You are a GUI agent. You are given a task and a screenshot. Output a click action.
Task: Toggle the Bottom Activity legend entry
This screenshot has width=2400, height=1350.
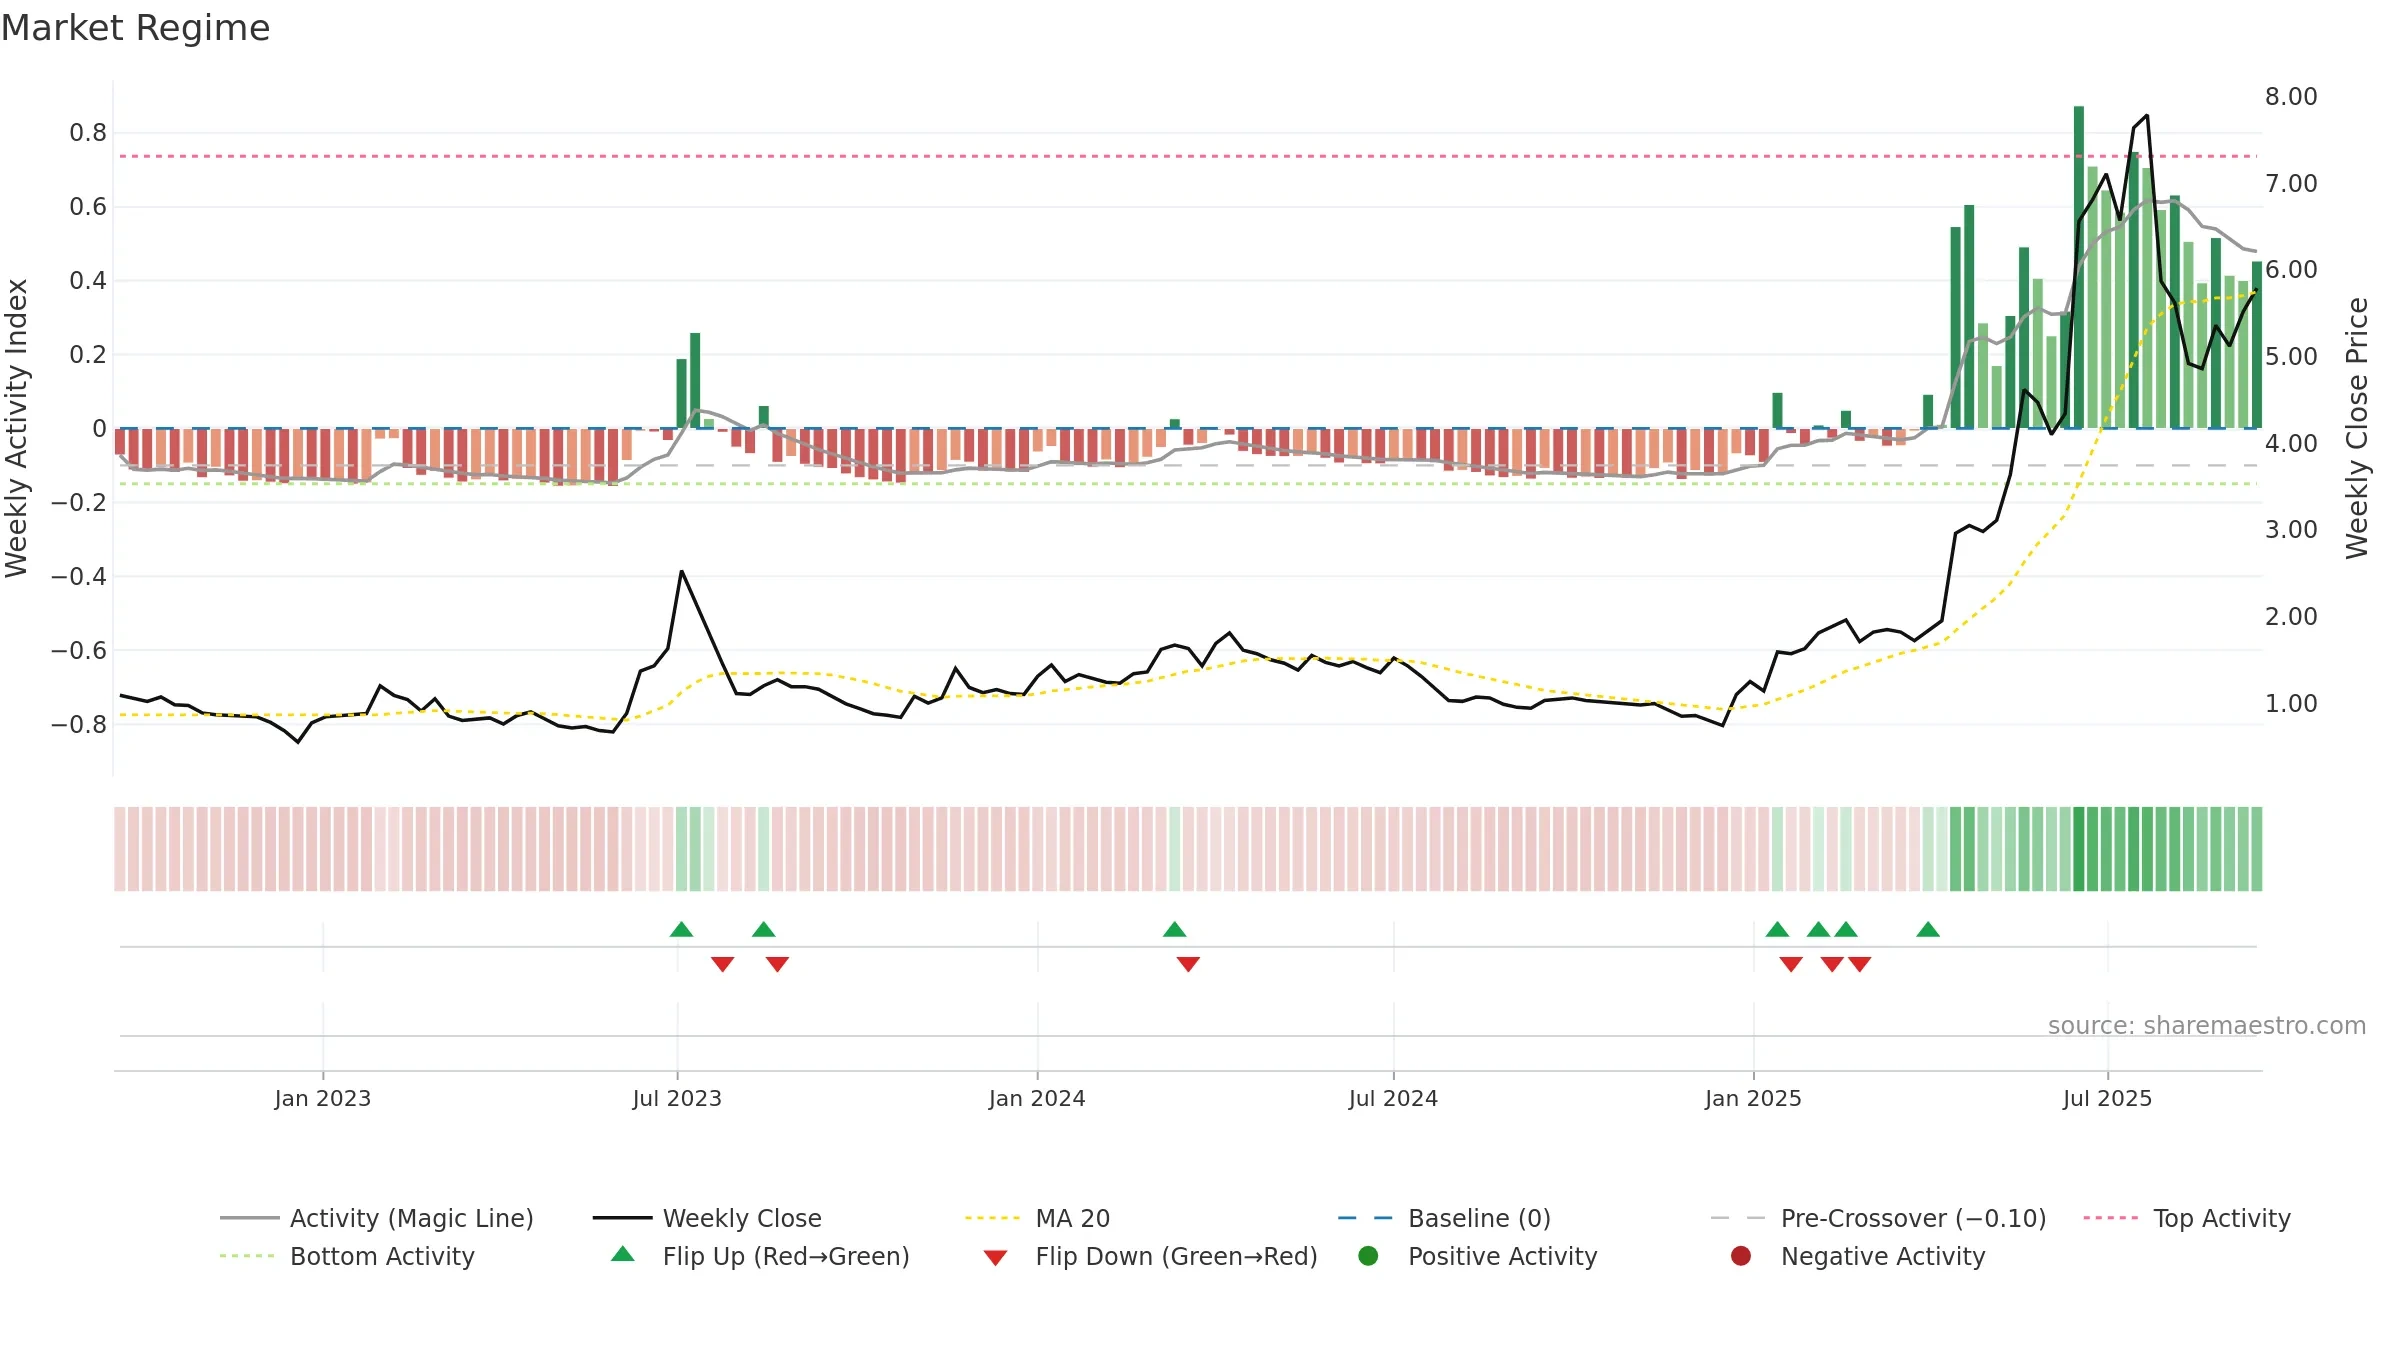347,1256
